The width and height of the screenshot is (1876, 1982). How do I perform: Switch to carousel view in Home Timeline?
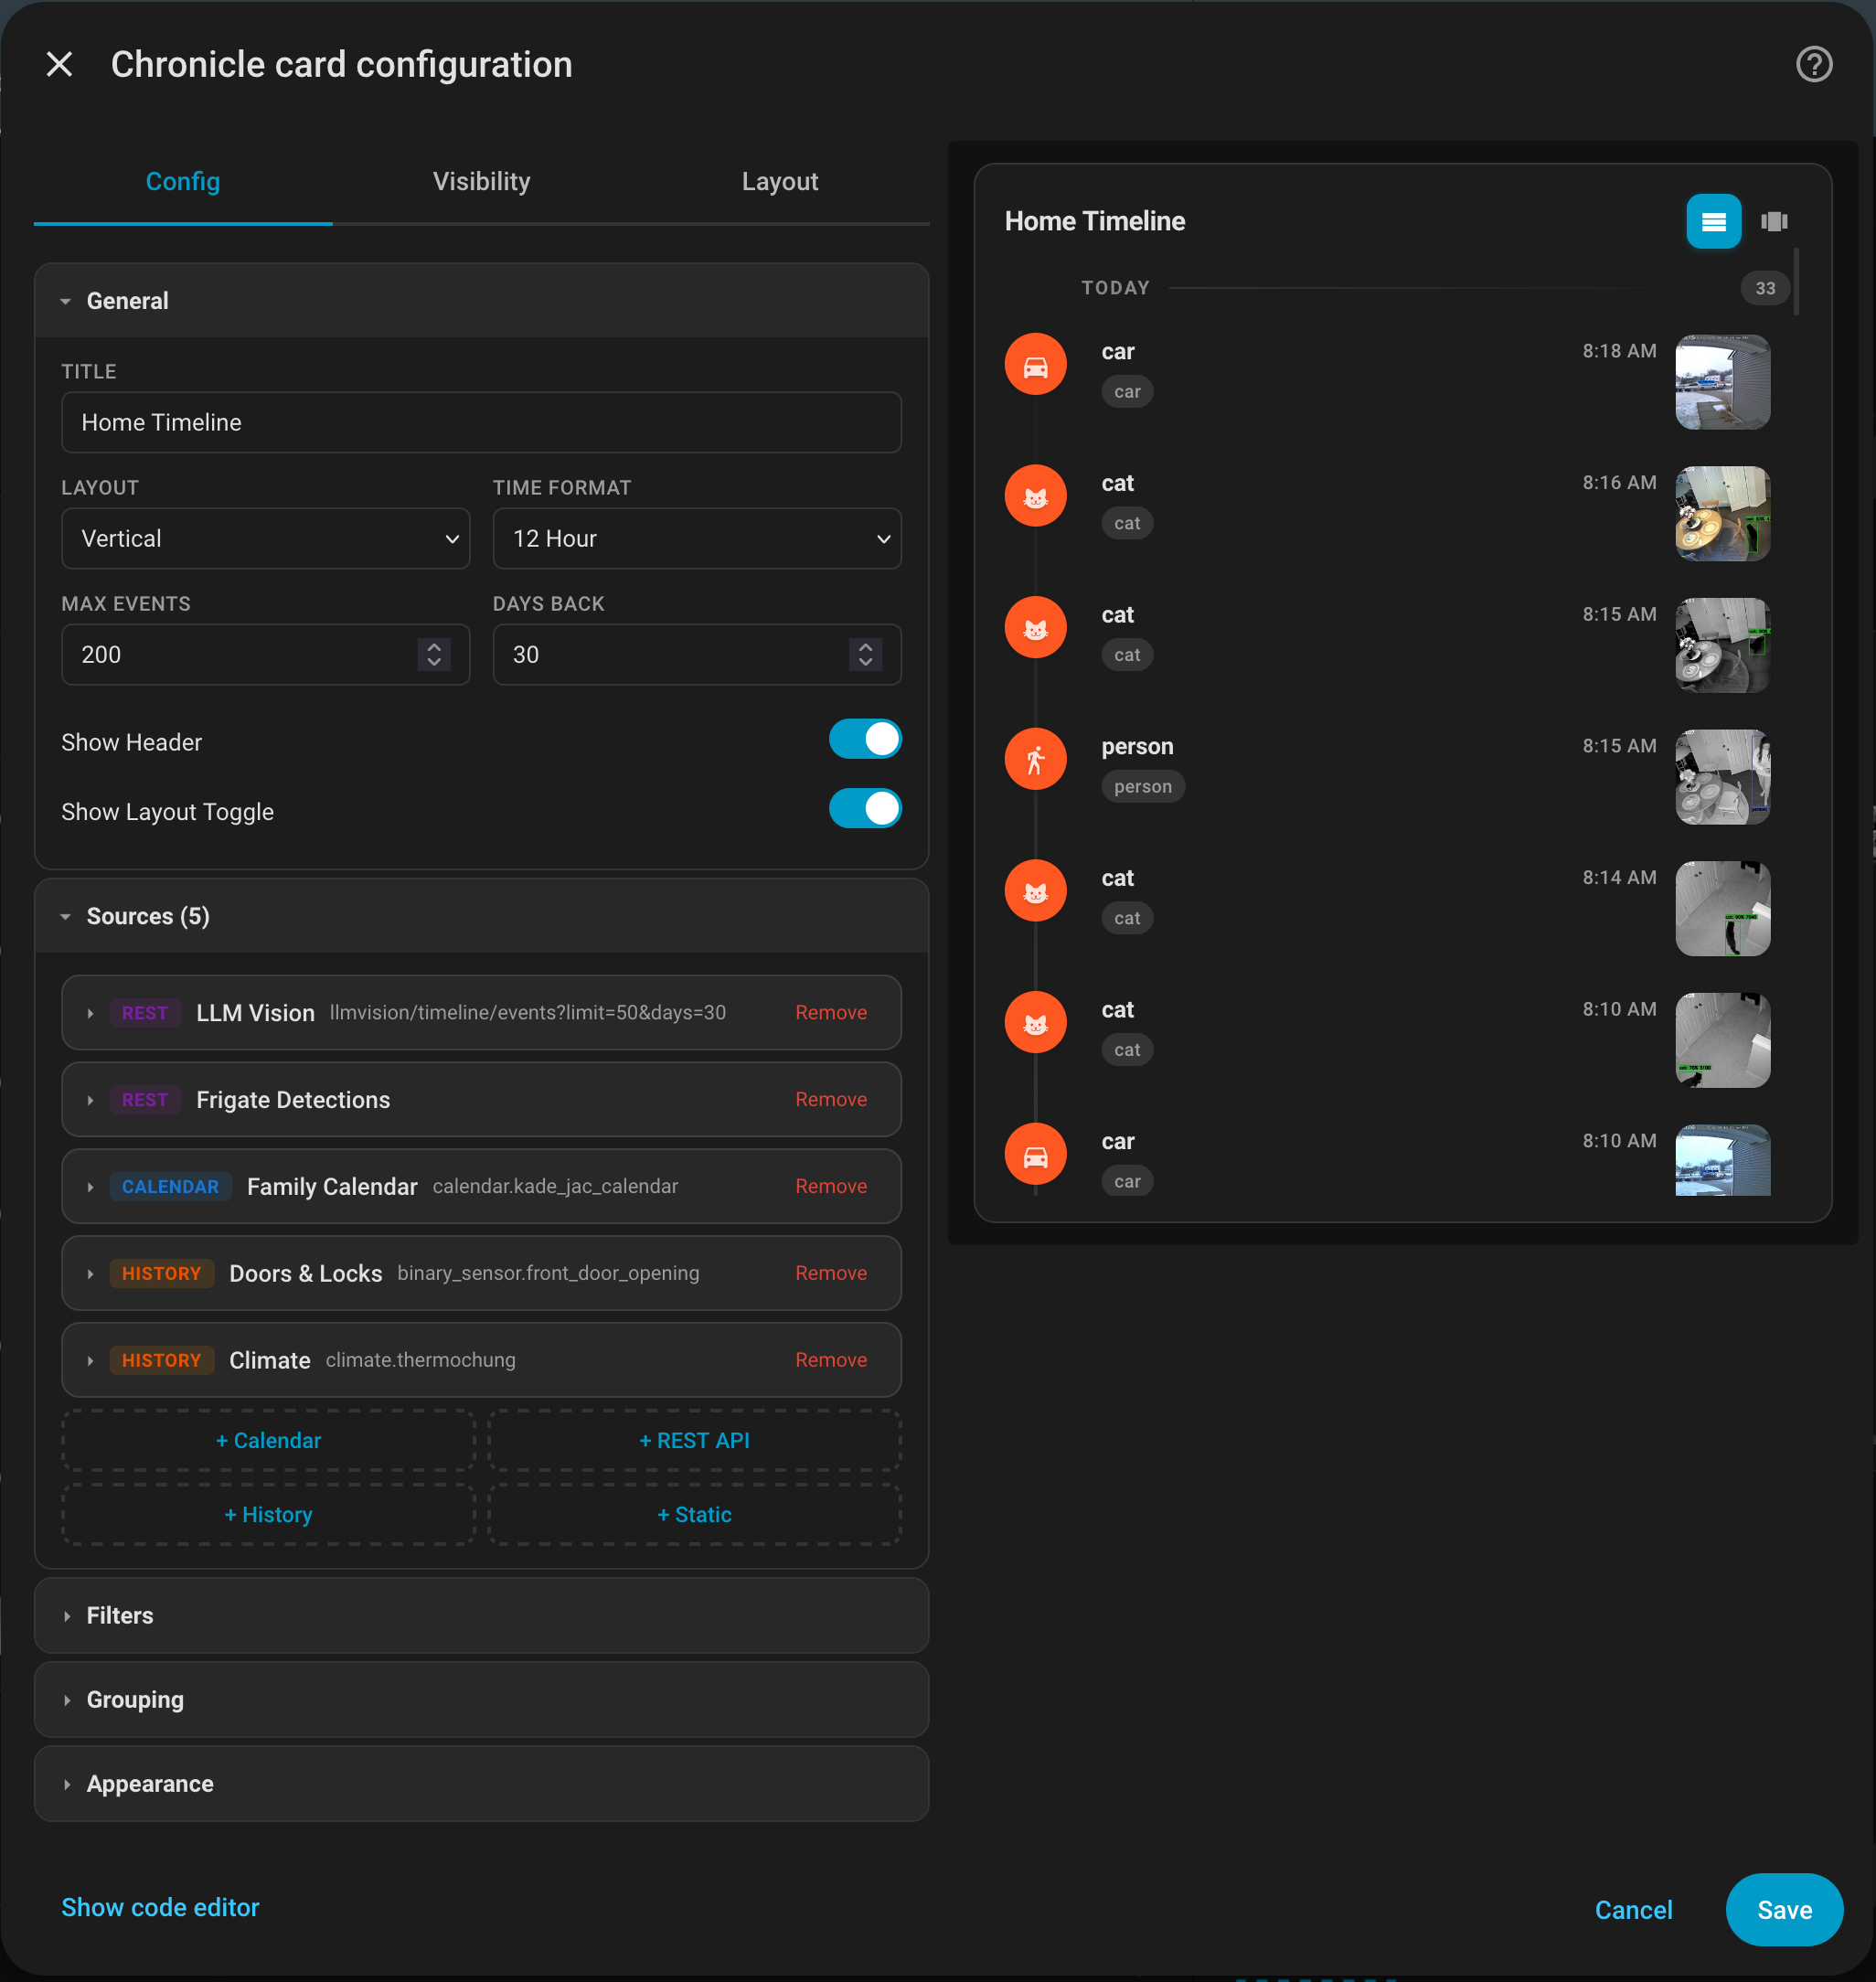click(x=1774, y=221)
